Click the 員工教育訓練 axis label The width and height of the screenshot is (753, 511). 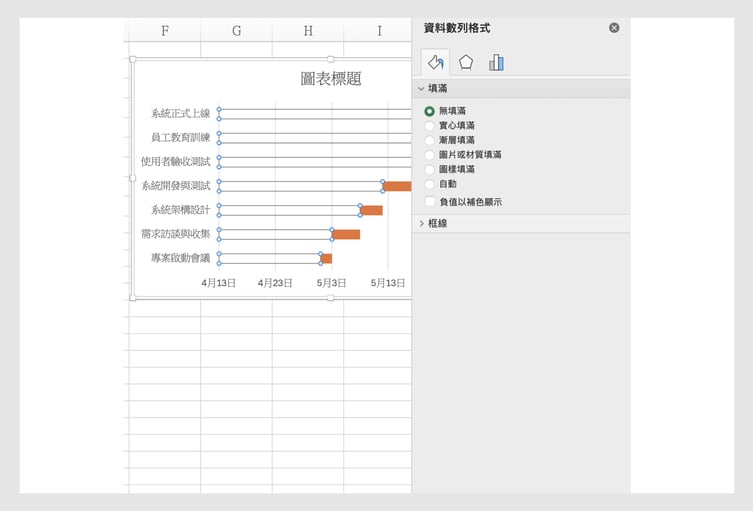coord(181,137)
